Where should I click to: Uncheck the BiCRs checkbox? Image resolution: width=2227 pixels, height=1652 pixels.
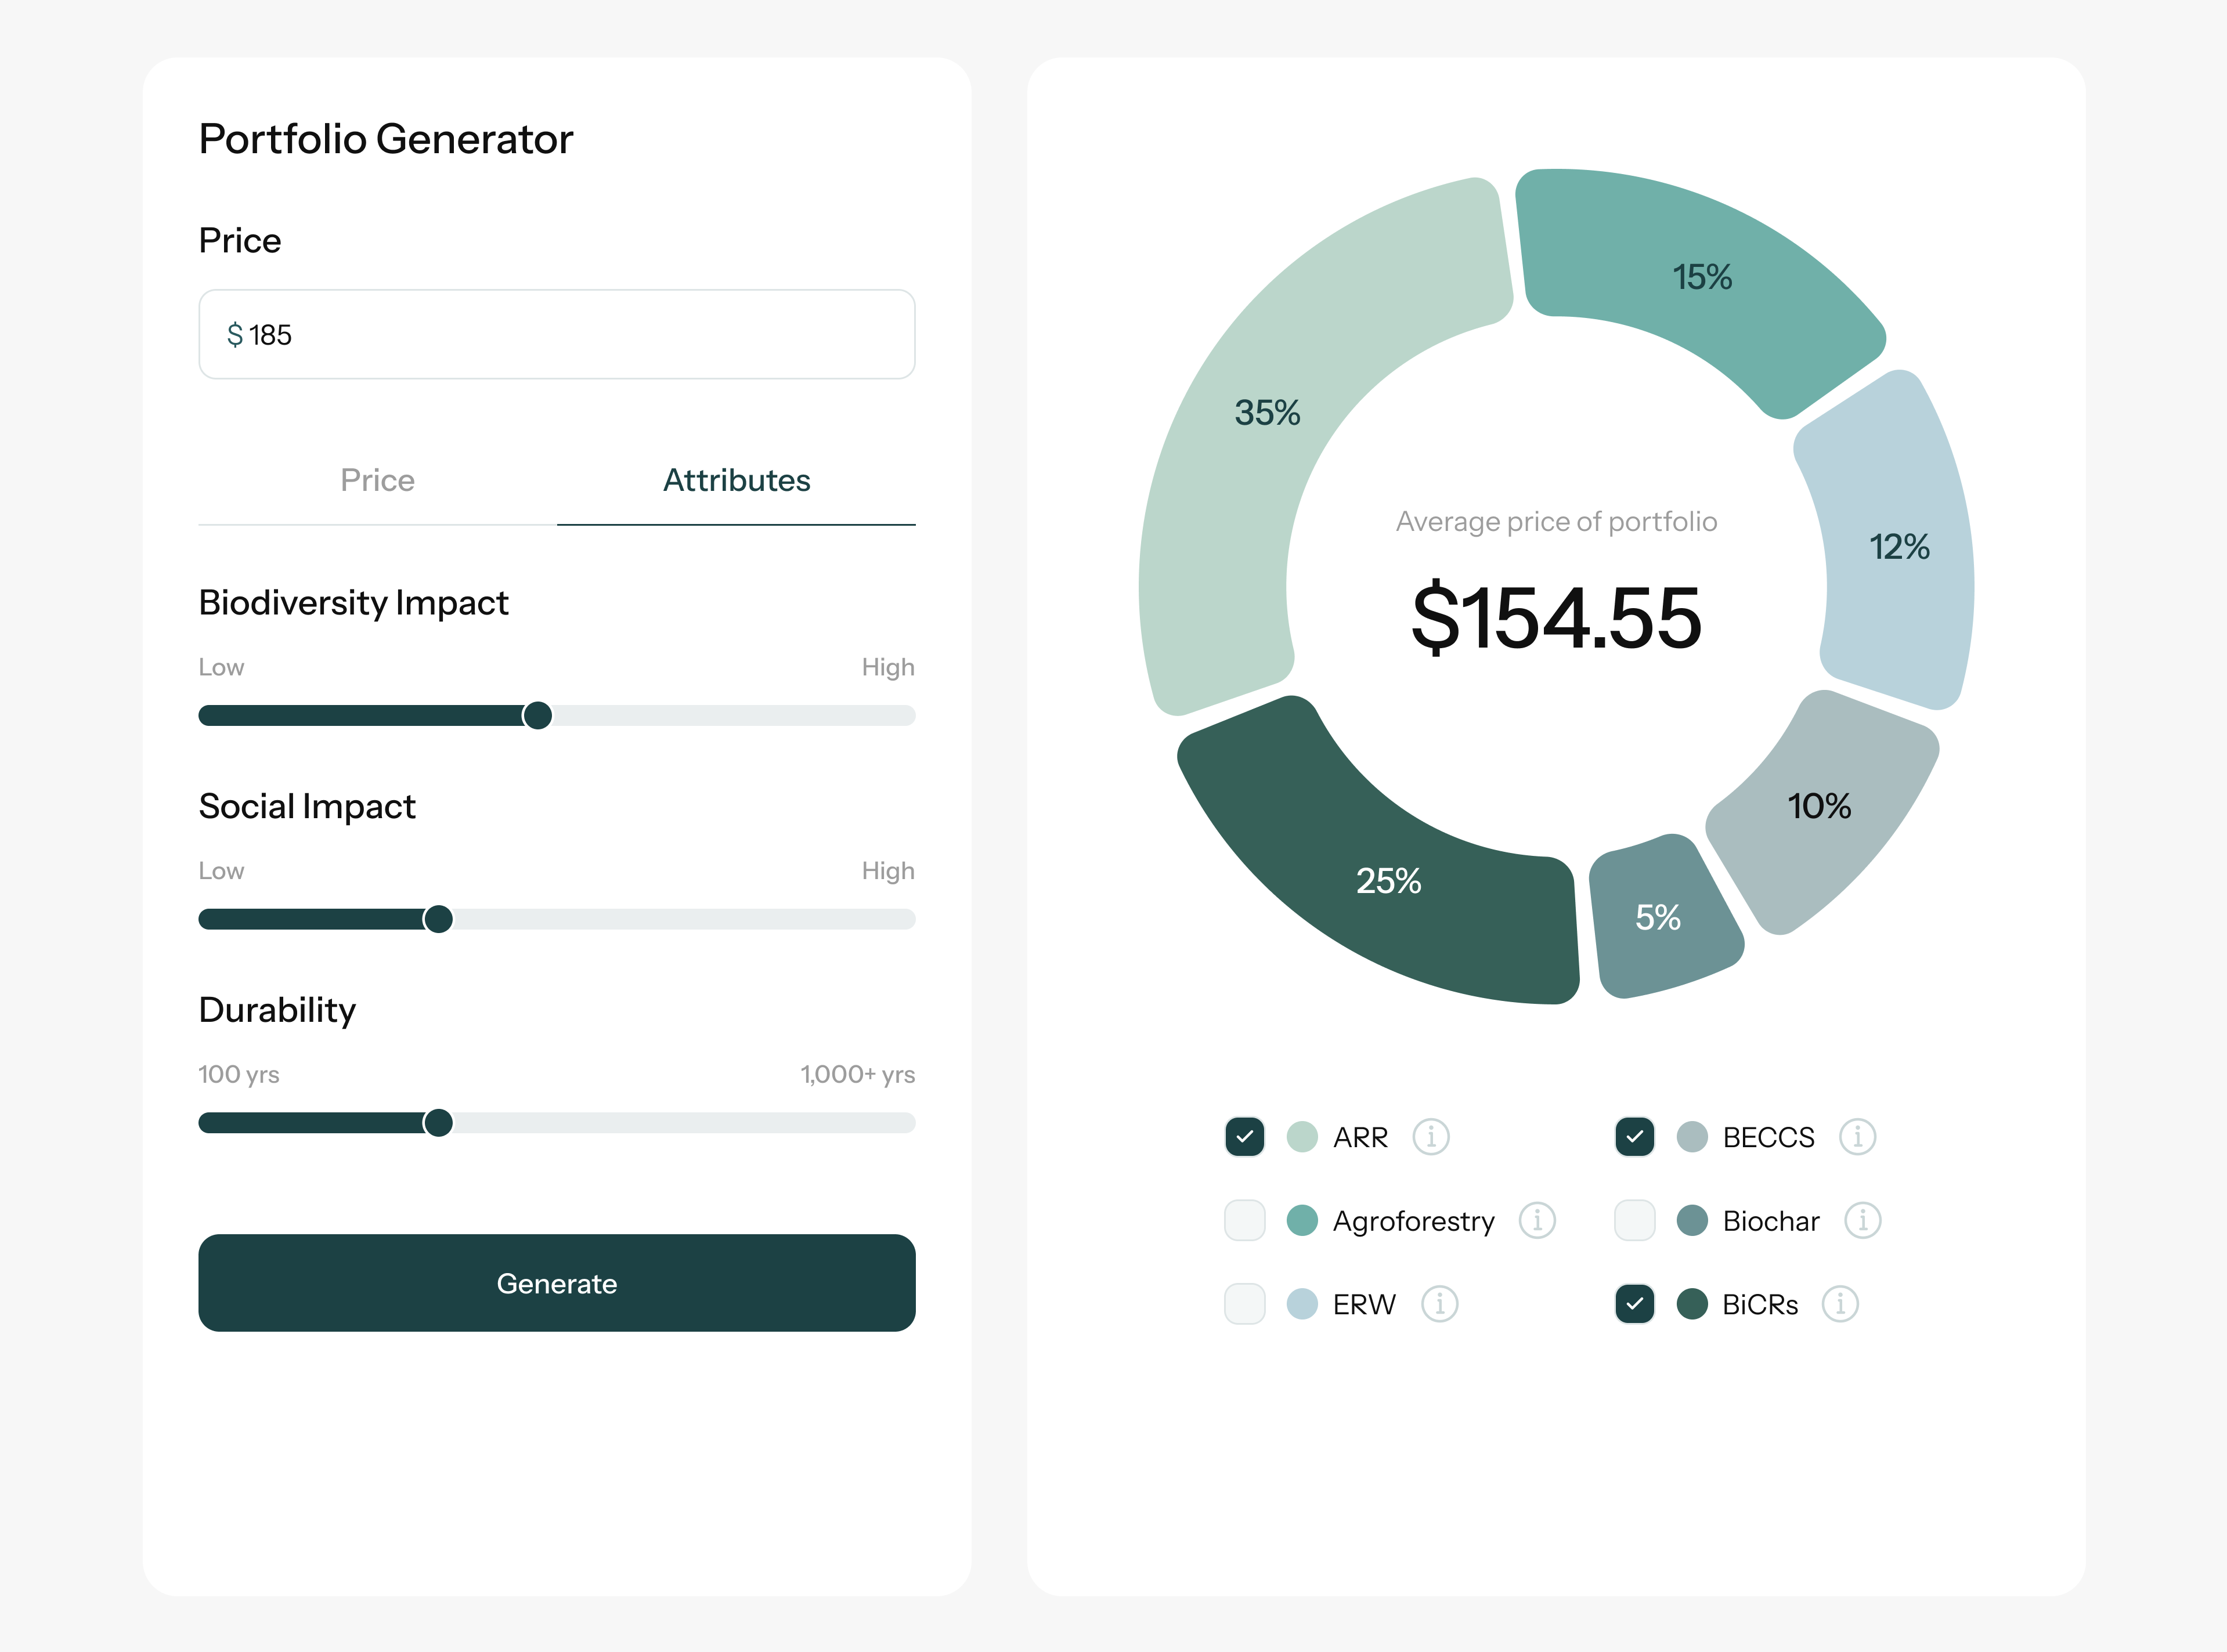1634,1304
